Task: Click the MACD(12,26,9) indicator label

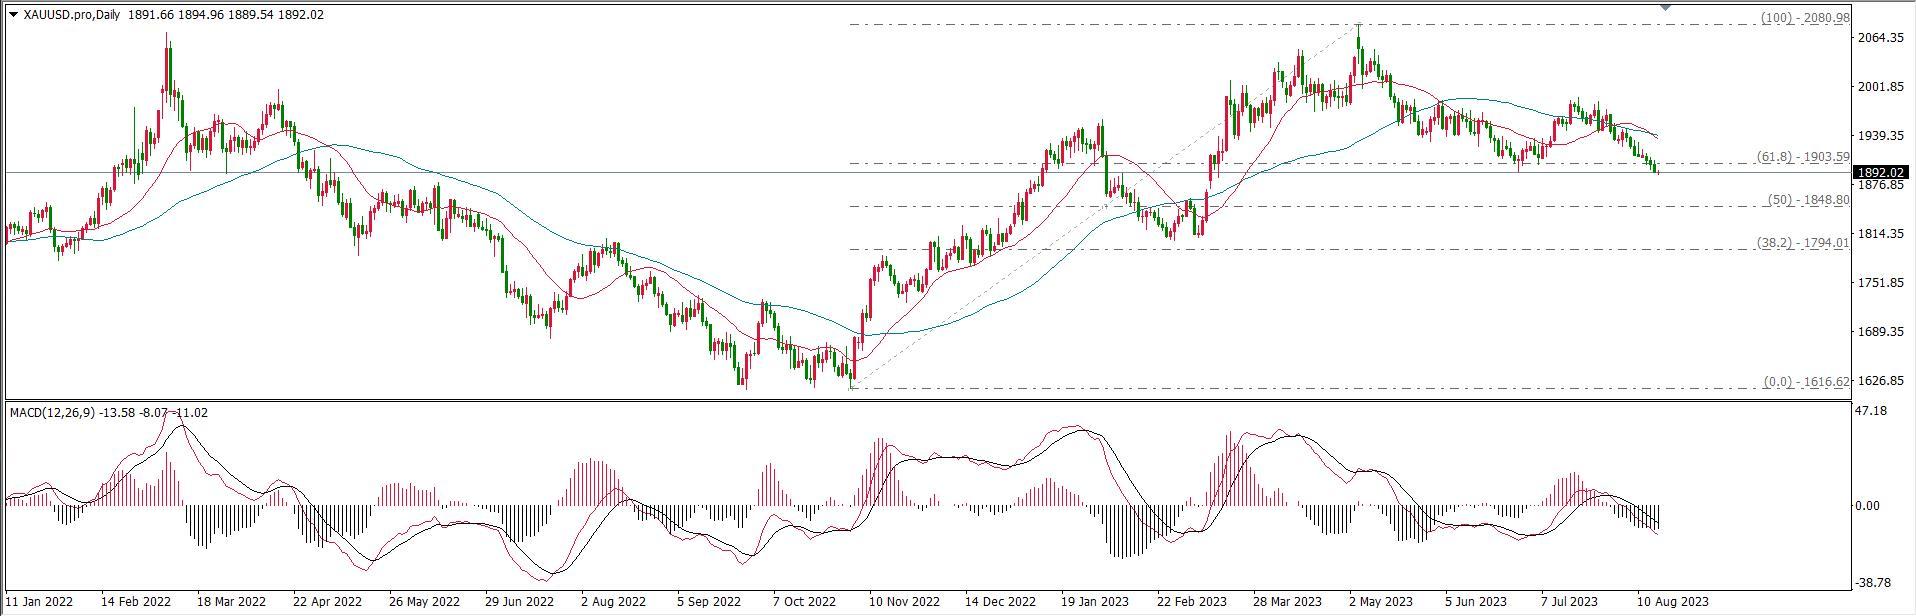Action: tap(52, 412)
